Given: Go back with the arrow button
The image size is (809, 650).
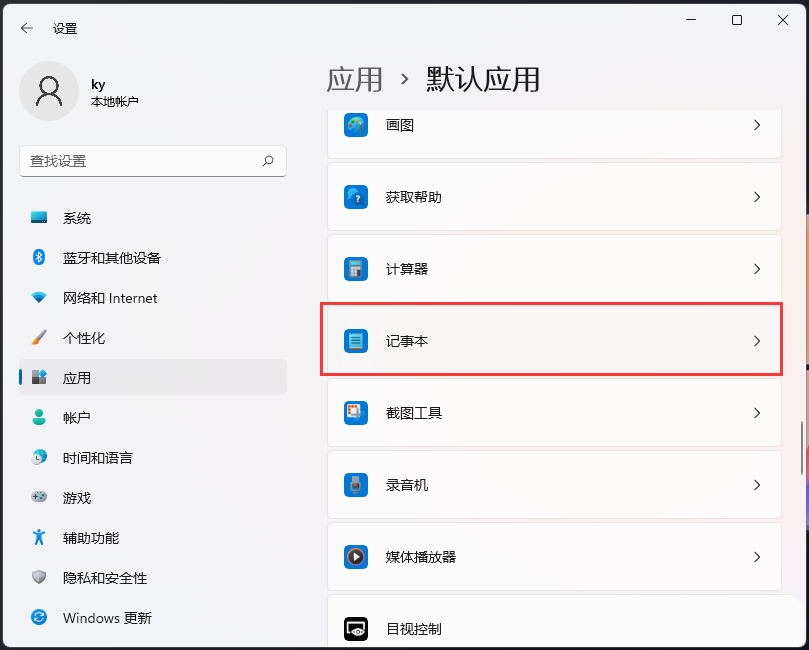Looking at the screenshot, I should 27,28.
